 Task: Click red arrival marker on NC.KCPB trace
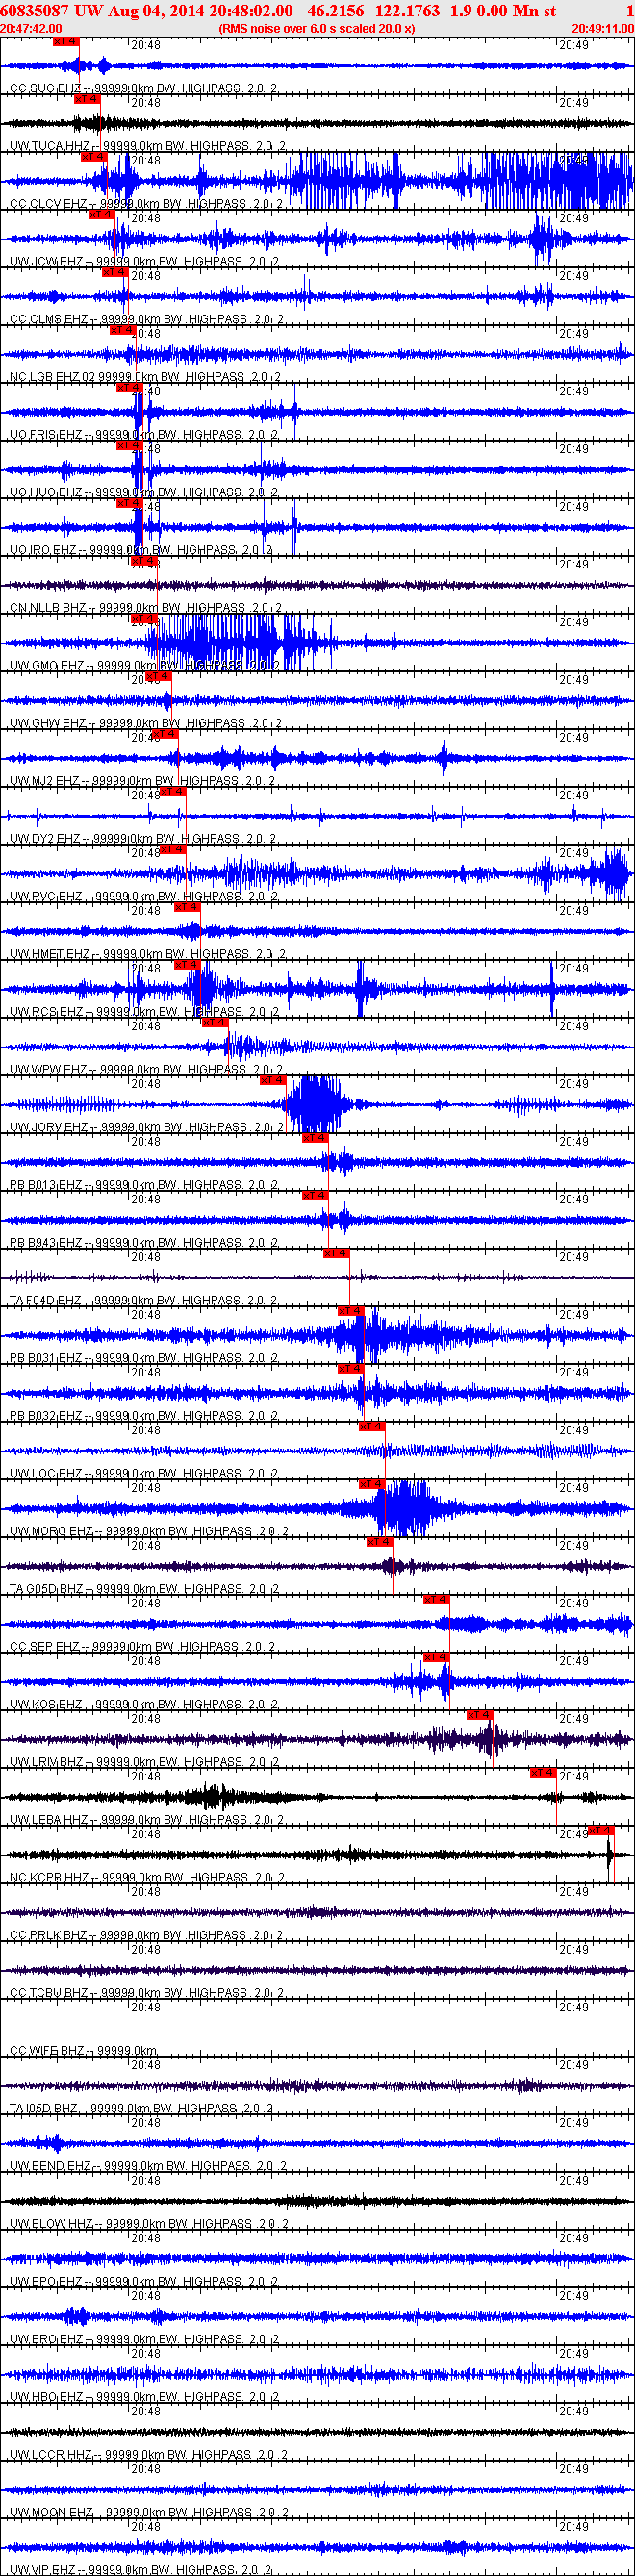point(600,1831)
